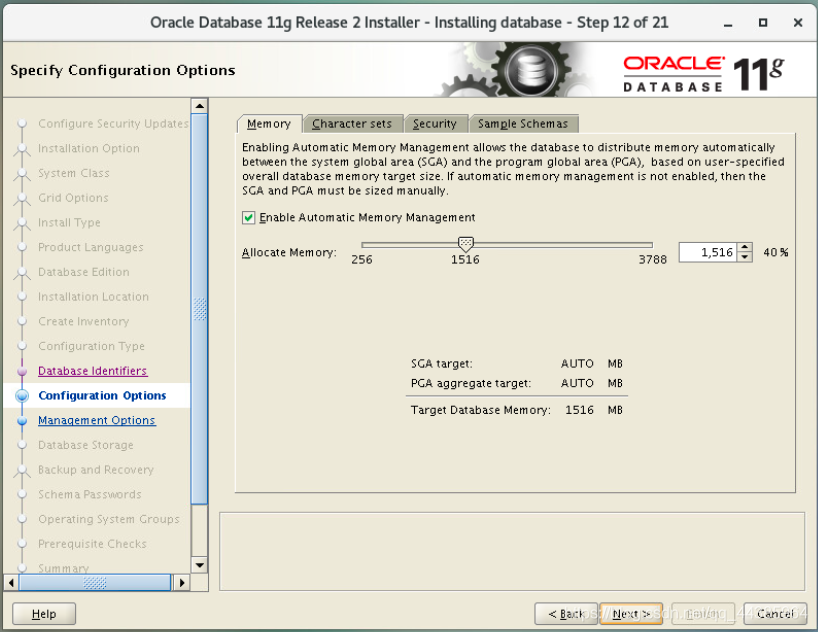Minimize the installer window
The image size is (818, 632).
point(728,23)
